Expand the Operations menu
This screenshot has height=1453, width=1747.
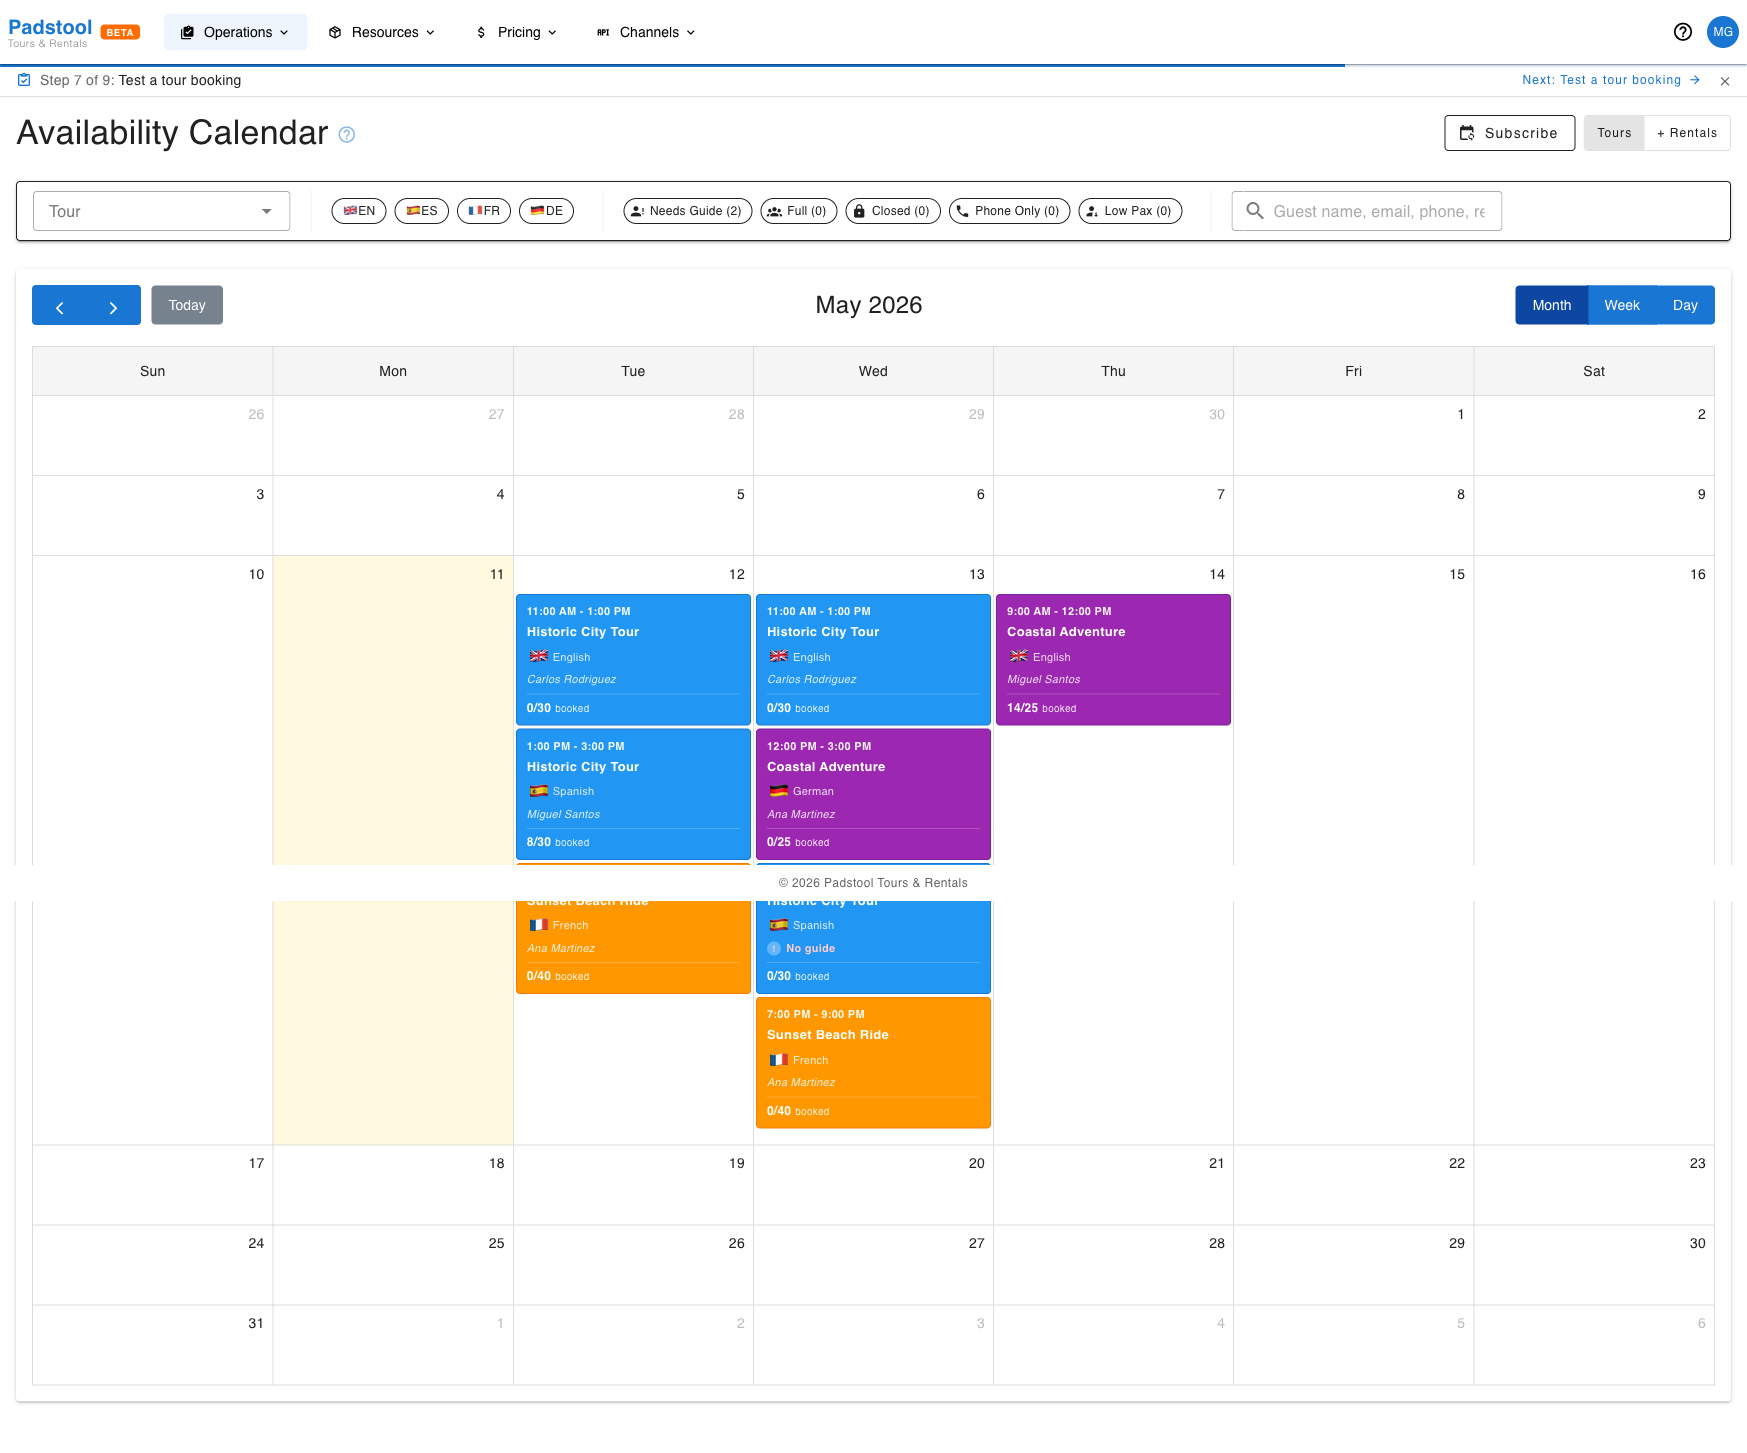click(x=236, y=32)
